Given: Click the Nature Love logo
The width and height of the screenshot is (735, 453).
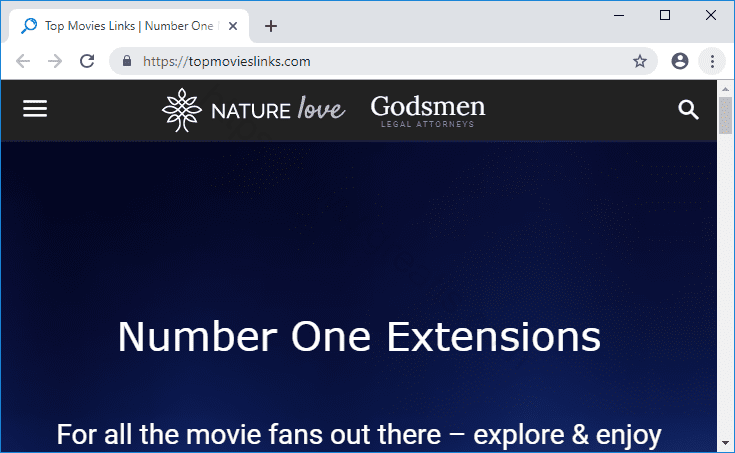Looking at the screenshot, I should [x=253, y=110].
